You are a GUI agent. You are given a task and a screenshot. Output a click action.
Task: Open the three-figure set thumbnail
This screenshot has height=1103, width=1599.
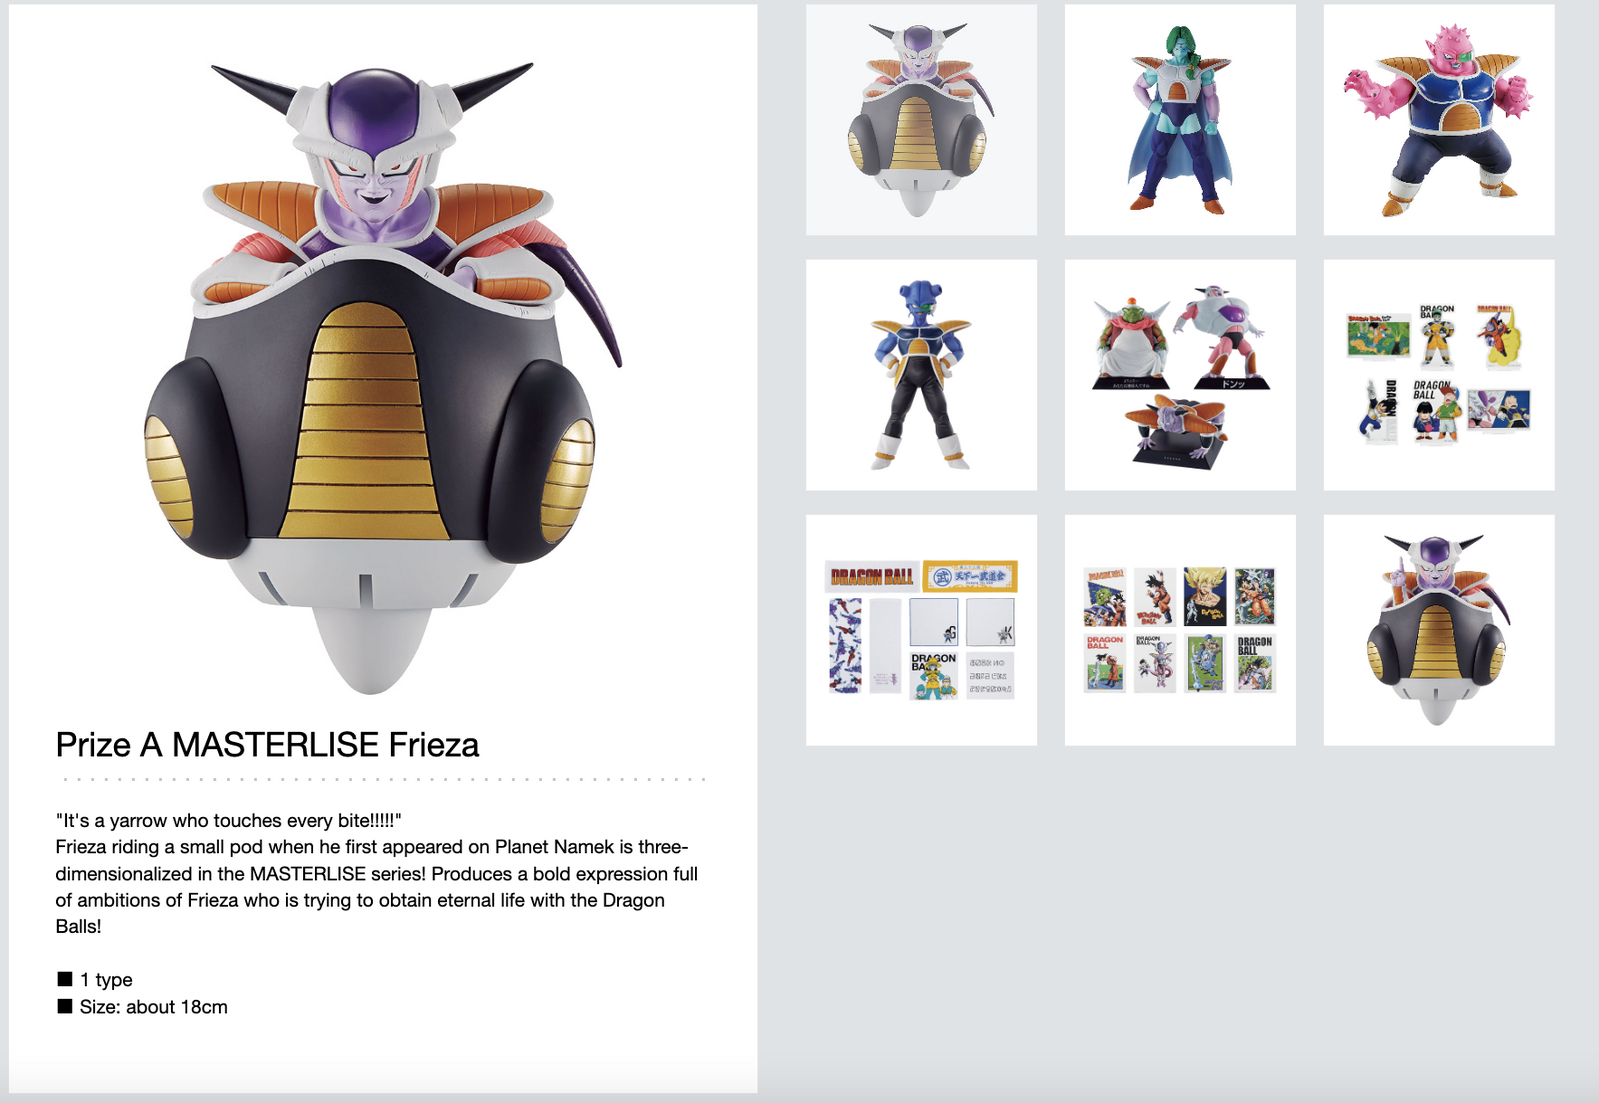click(1180, 375)
